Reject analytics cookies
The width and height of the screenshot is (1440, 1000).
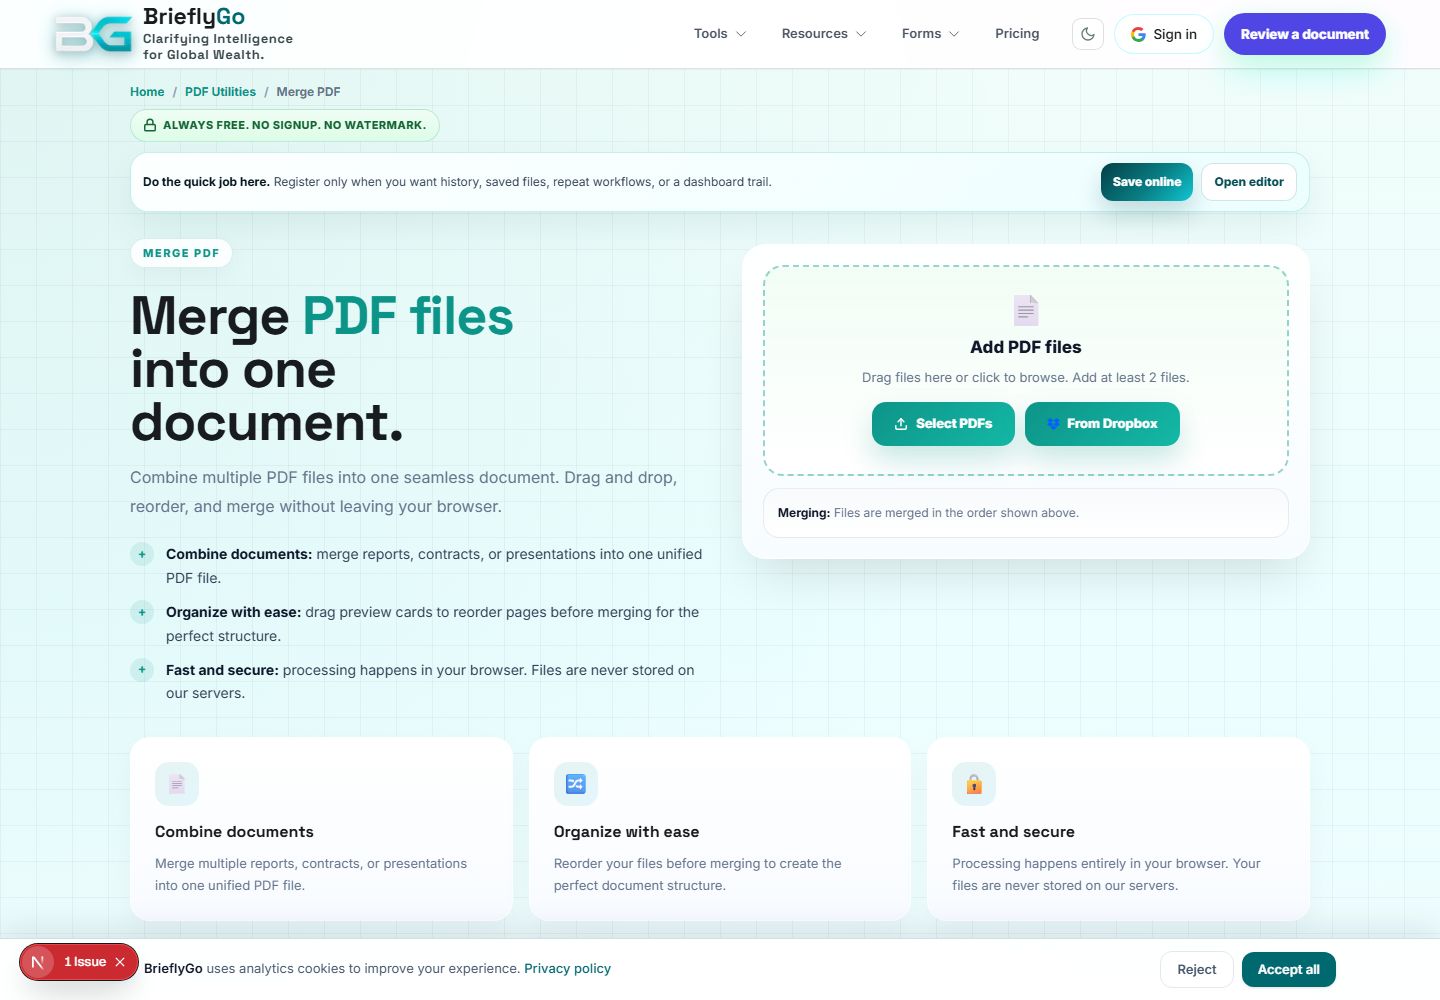point(1197,970)
